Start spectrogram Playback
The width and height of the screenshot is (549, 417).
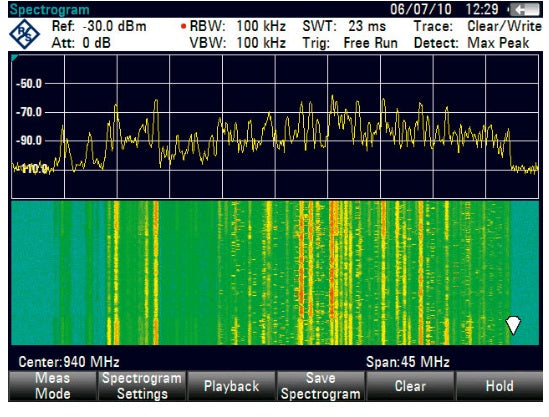(x=231, y=386)
